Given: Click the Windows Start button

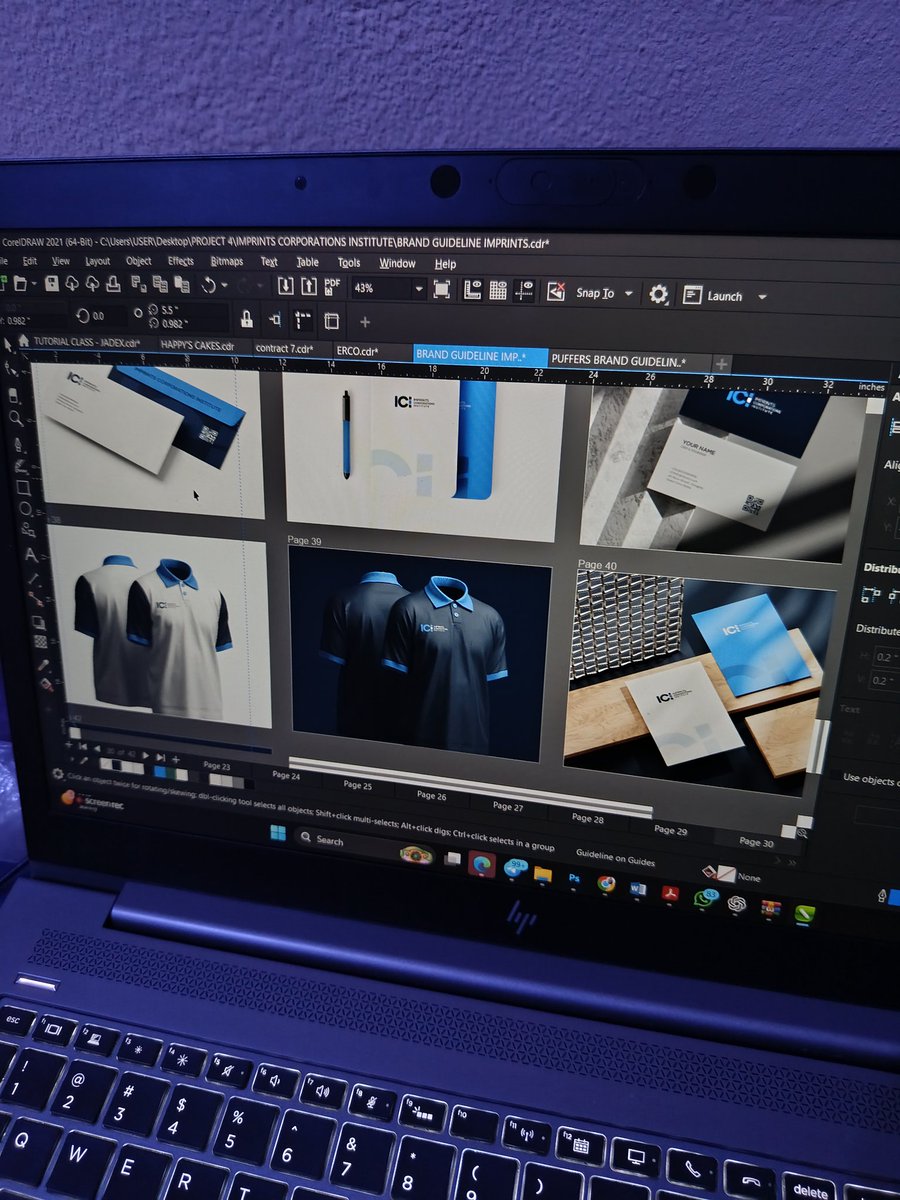Looking at the screenshot, I should [x=277, y=832].
